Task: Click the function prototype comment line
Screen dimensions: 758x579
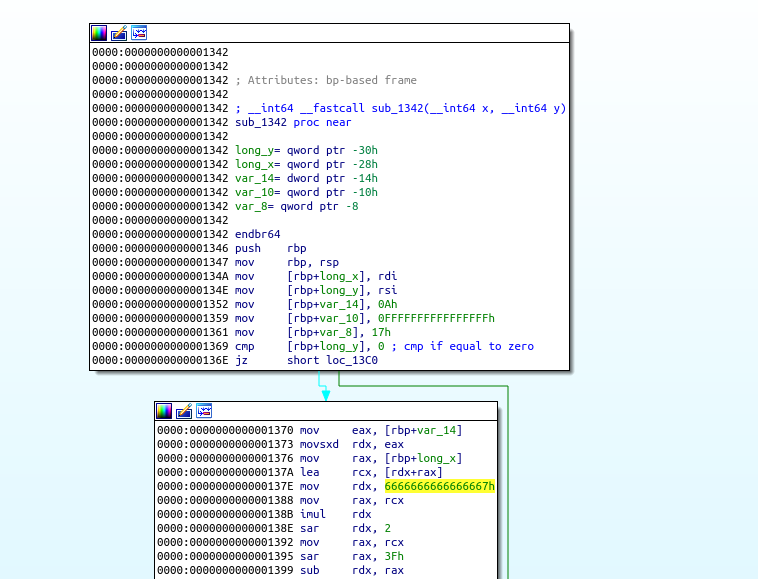Action: point(400,108)
